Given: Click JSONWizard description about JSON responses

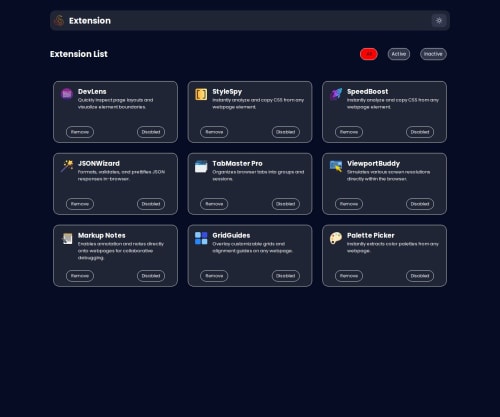Looking at the screenshot, I should pyautogui.click(x=121, y=175).
